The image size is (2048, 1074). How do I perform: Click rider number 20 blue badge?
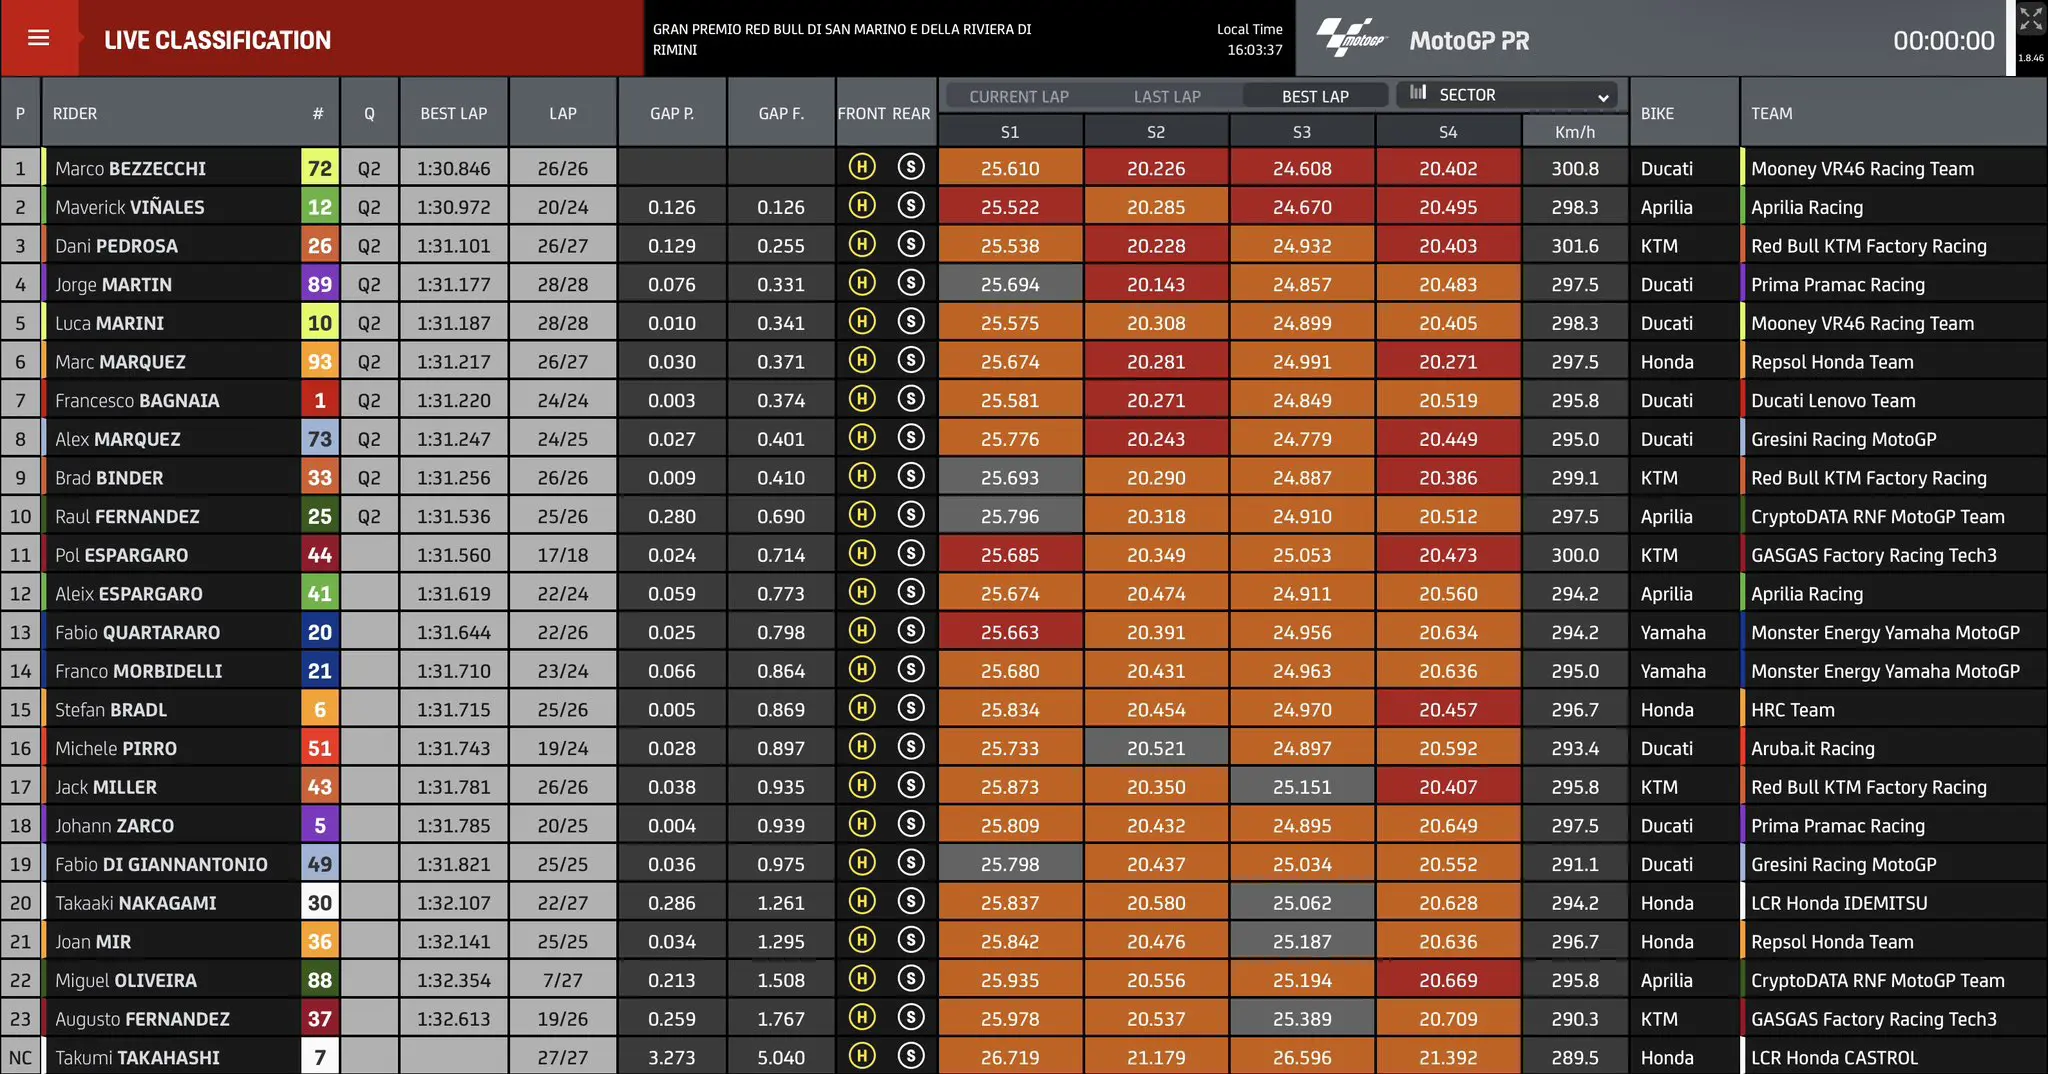coord(320,632)
